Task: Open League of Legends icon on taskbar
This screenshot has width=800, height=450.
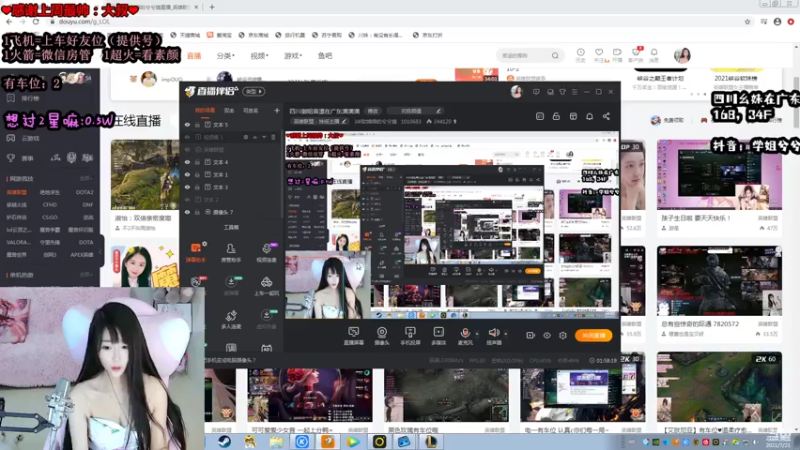Action: [431, 441]
